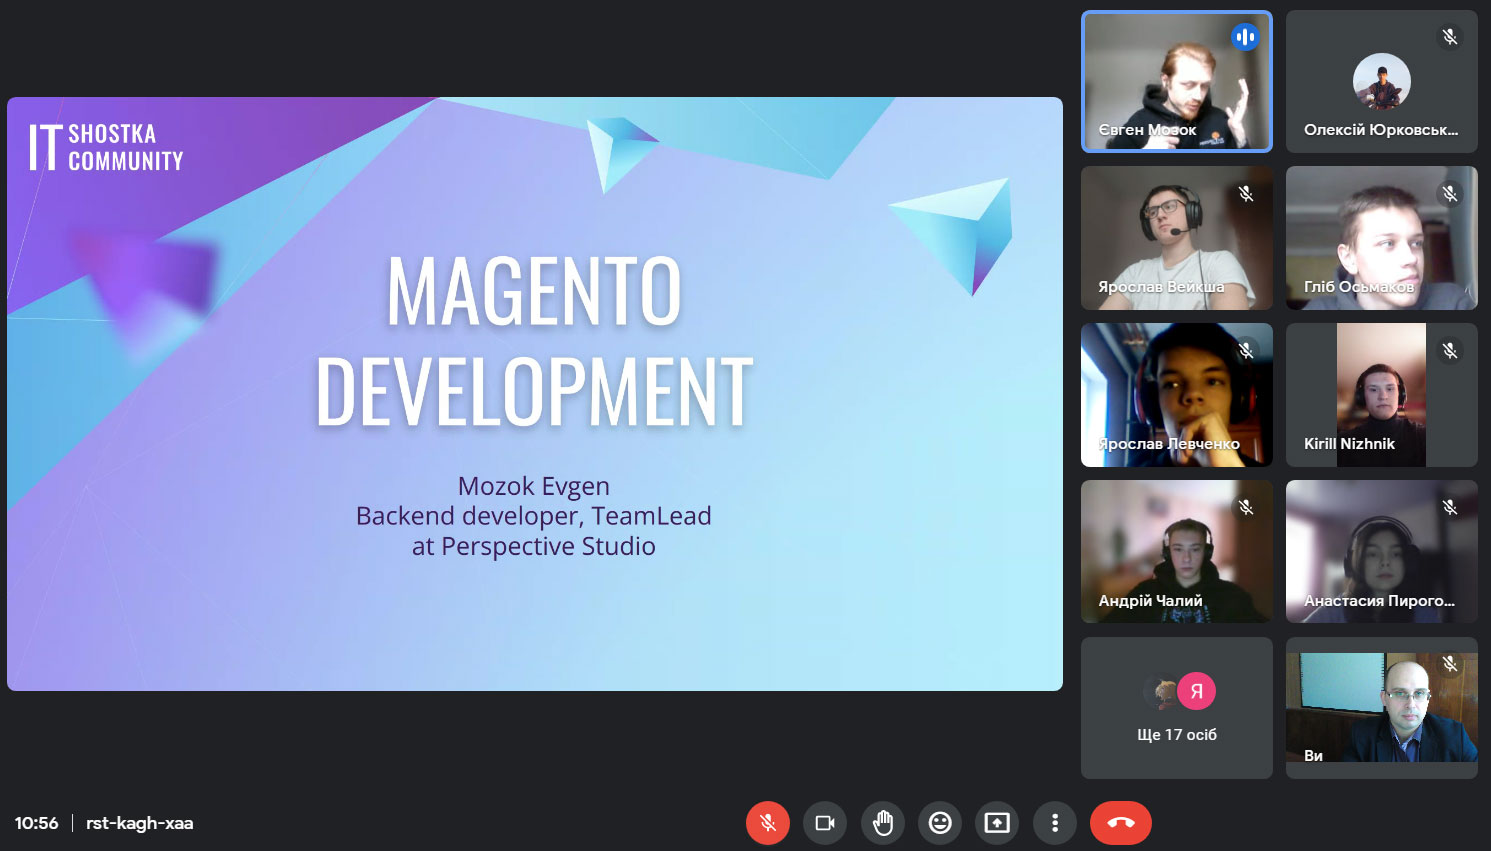This screenshot has height=851, width=1491.
Task: Click the 10:56 clock in the bottom bar
Action: point(37,823)
